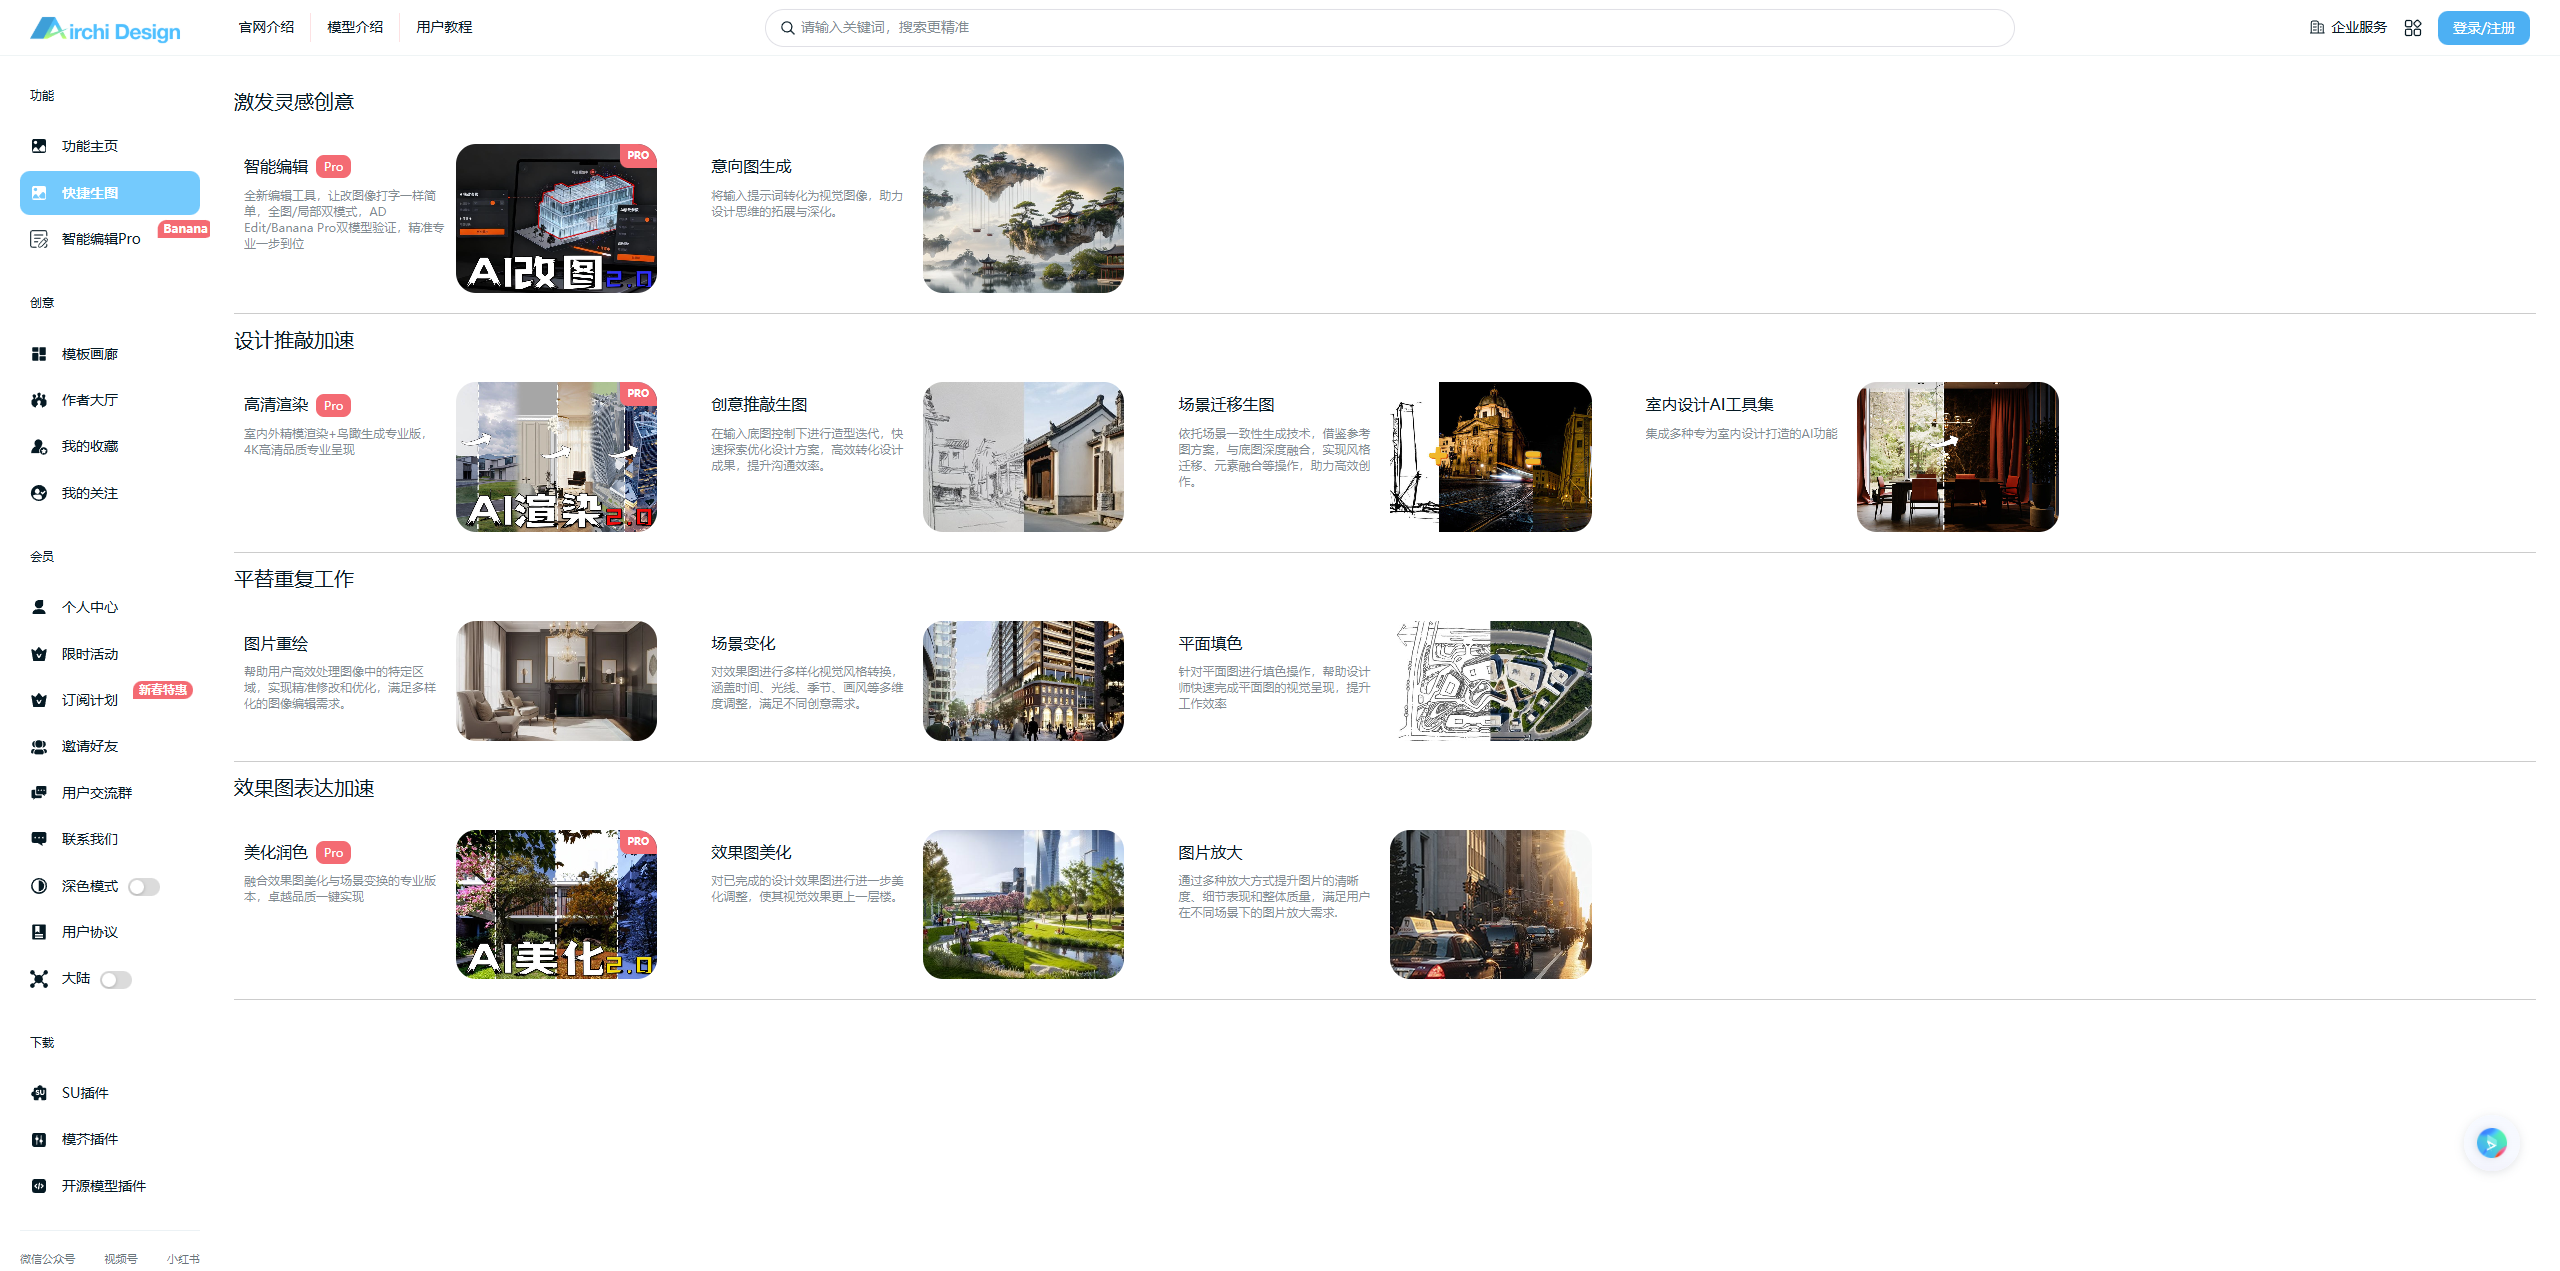2560x1271 pixels.
Task: Click the 登录/注册 button
Action: tap(2482, 28)
